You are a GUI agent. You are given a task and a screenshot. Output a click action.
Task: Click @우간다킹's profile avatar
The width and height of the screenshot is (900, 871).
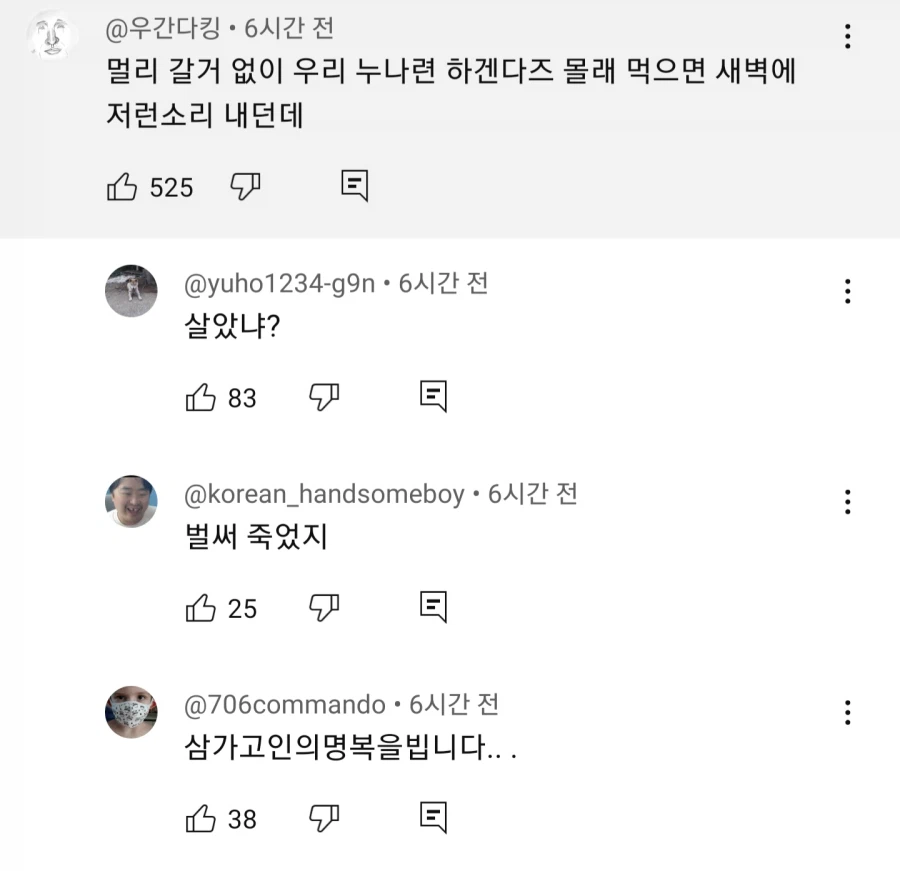click(50, 37)
